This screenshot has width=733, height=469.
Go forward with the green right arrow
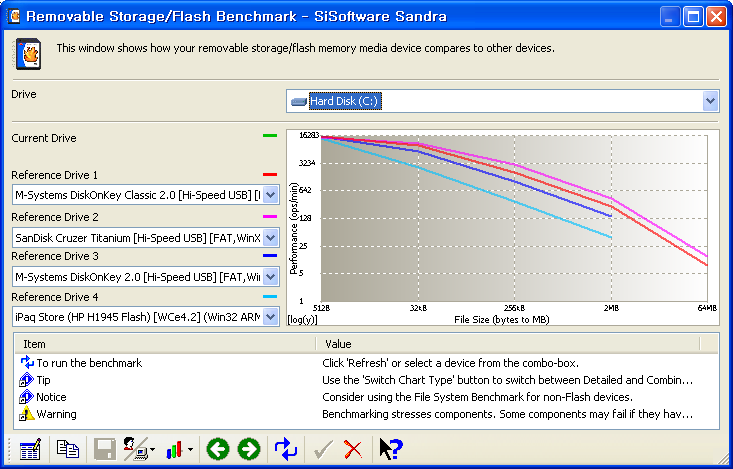pyautogui.click(x=249, y=449)
